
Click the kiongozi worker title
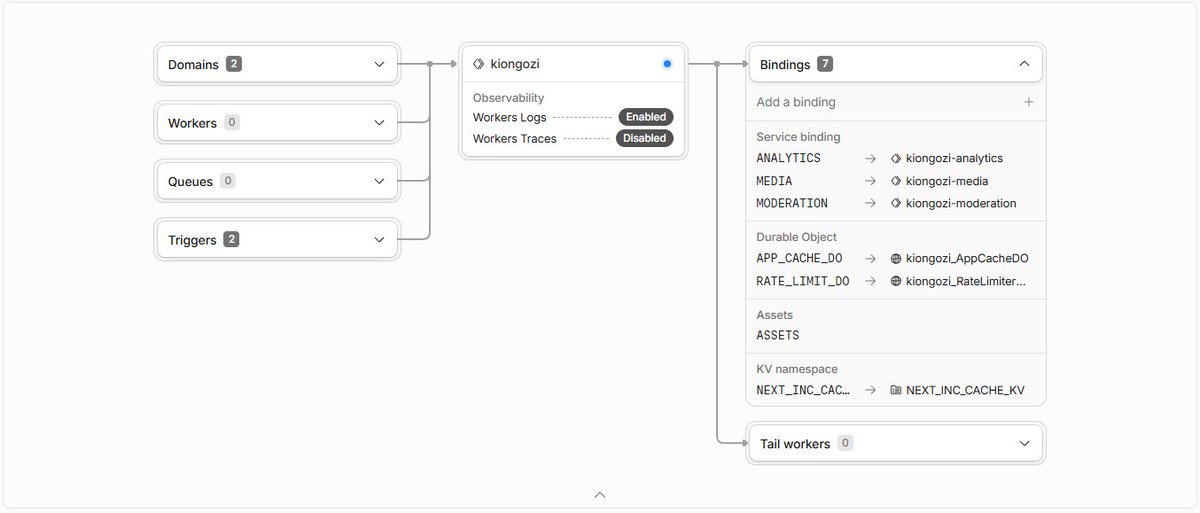click(515, 64)
